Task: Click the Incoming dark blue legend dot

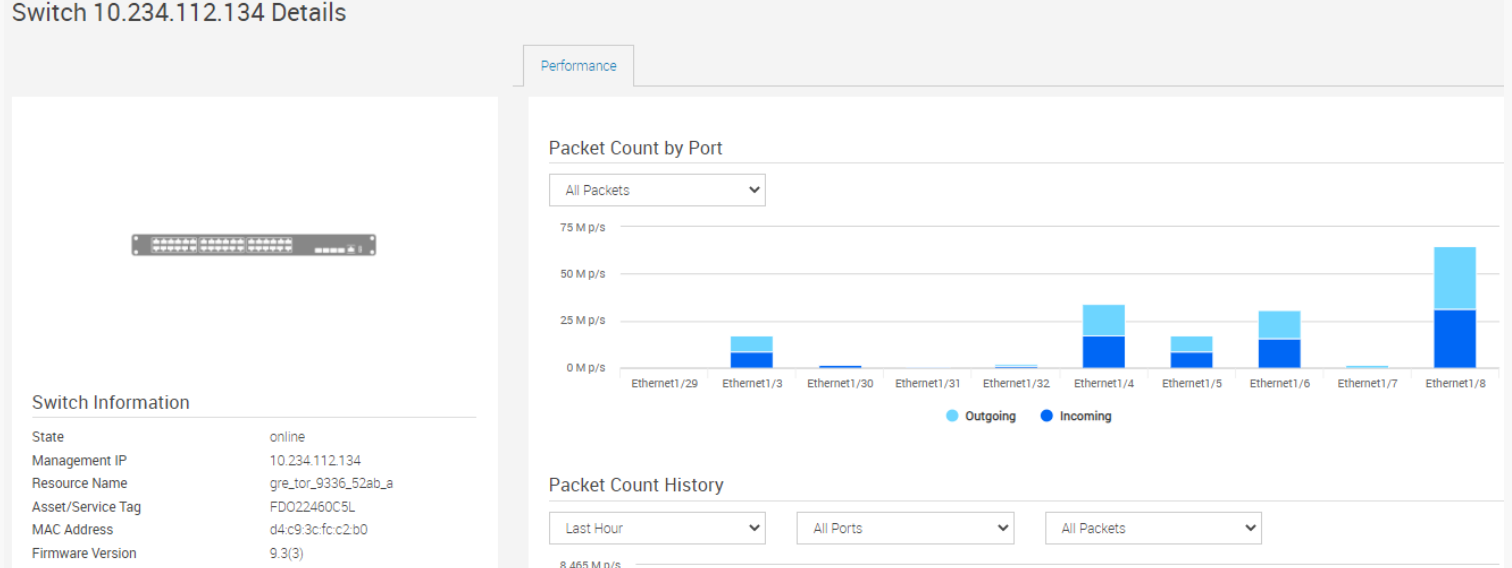Action: pyautogui.click(x=1047, y=416)
